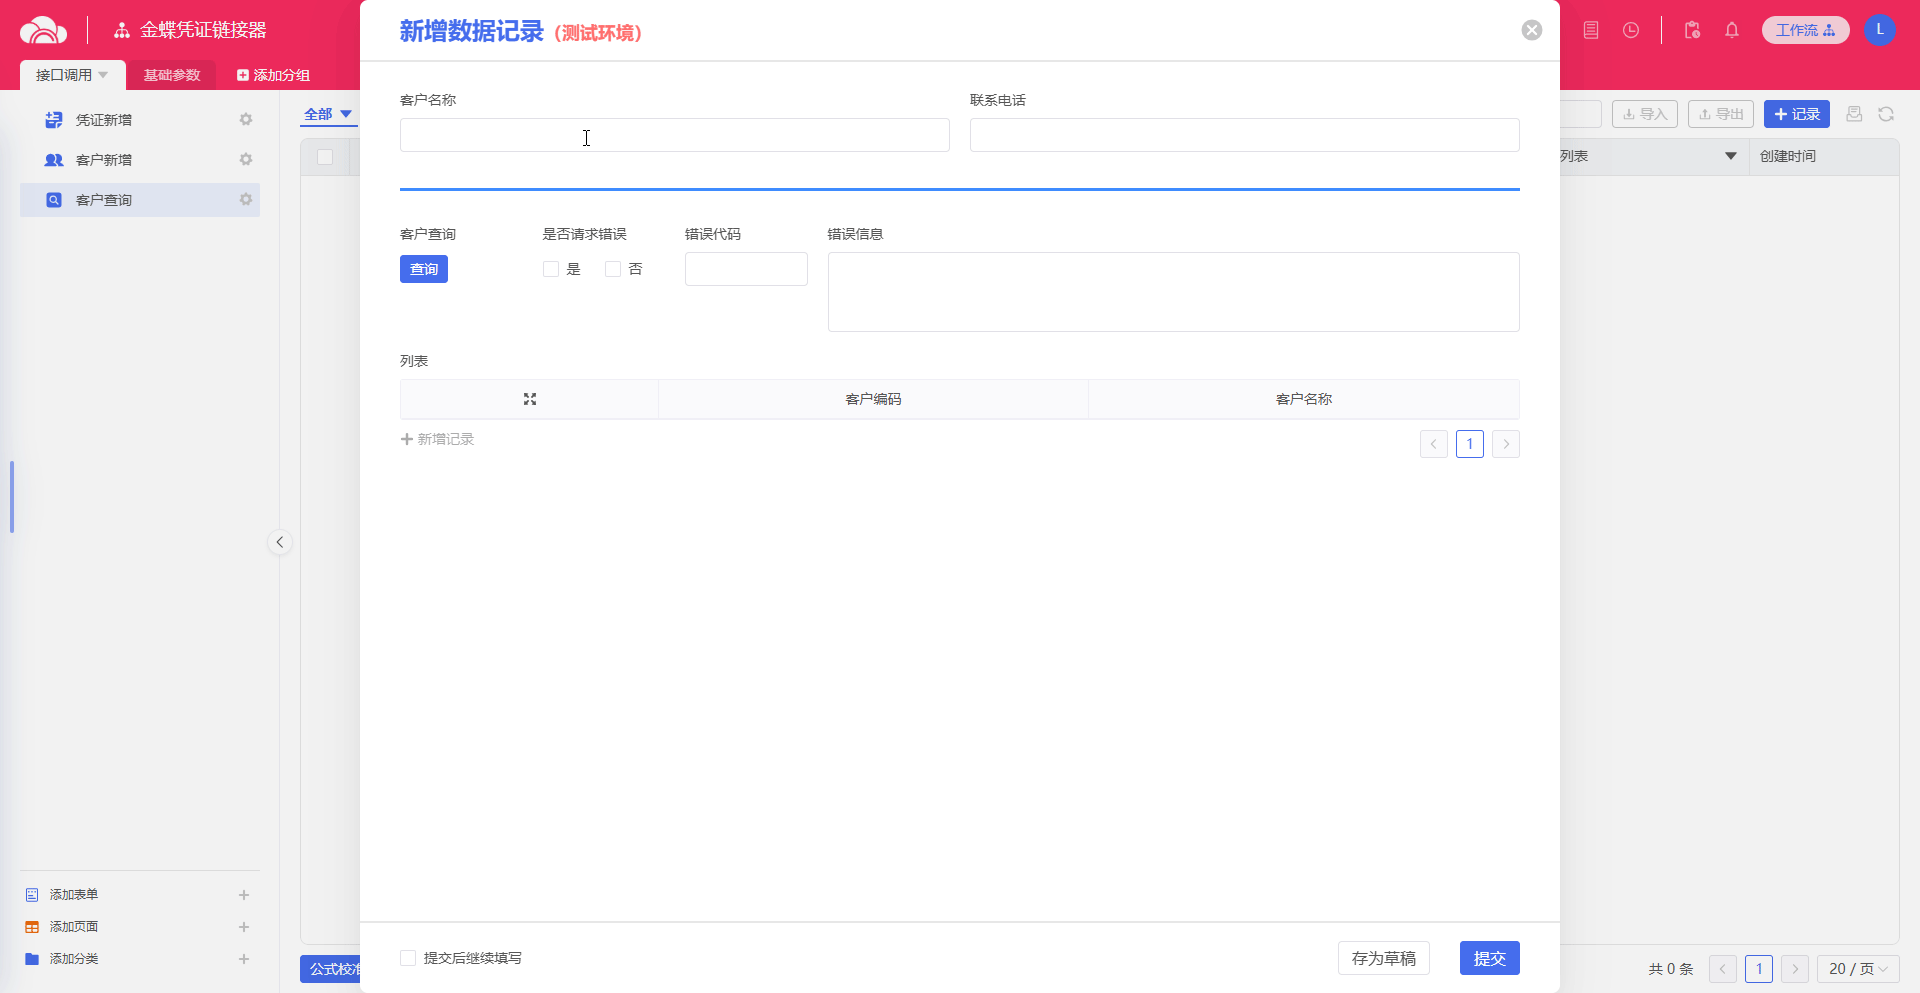Click plus icon next to 添加分类
Viewport: 1920px width, 993px height.
[244, 959]
